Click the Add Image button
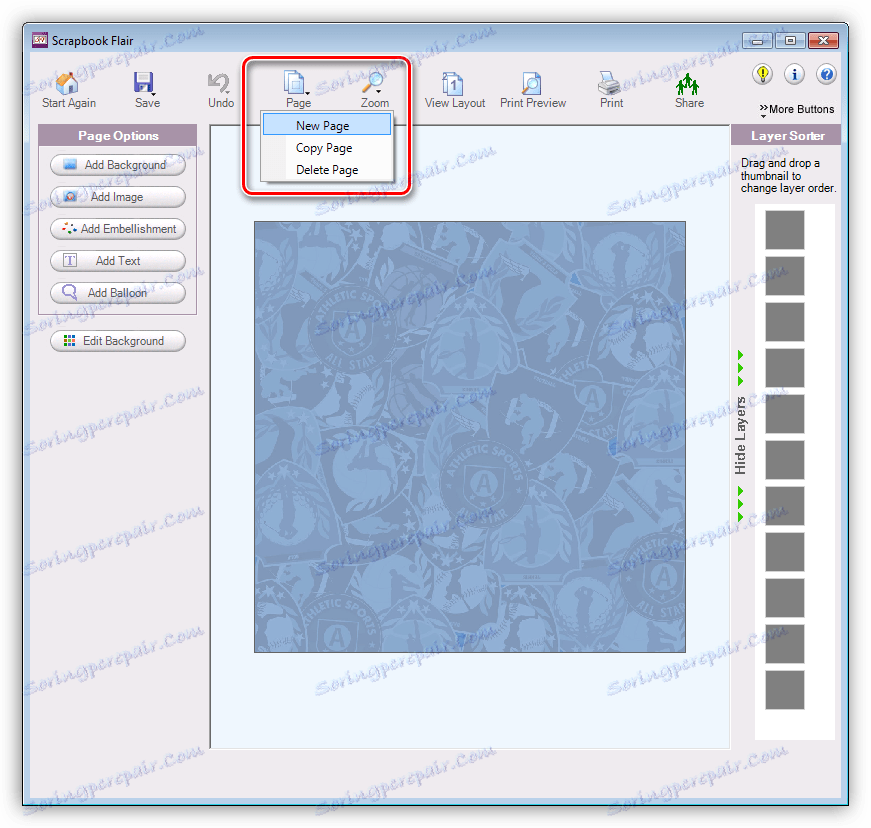The image size is (871, 828). tap(118, 197)
